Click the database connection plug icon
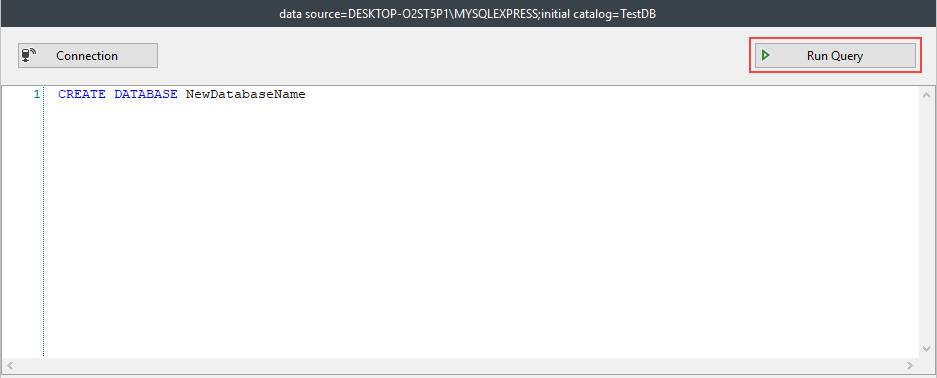Viewport: 937px width, 378px height. tap(29, 56)
